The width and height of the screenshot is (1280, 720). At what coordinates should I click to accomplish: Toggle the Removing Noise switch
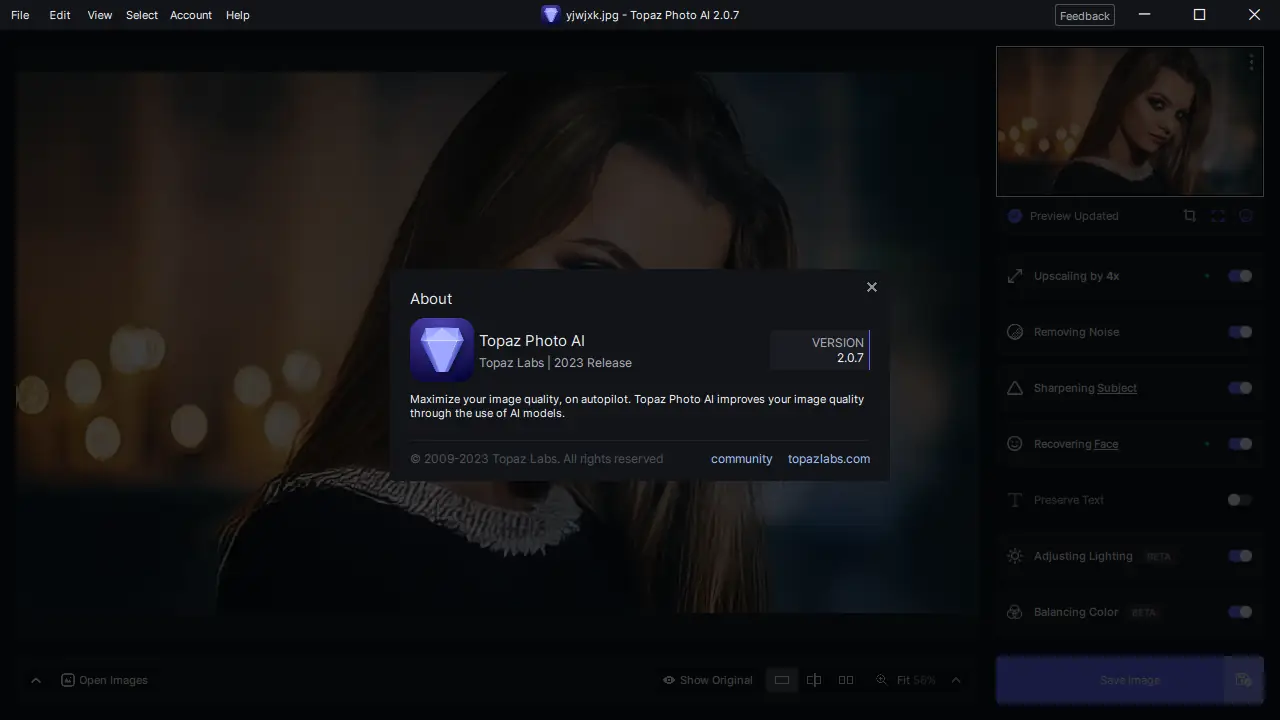[x=1240, y=332]
